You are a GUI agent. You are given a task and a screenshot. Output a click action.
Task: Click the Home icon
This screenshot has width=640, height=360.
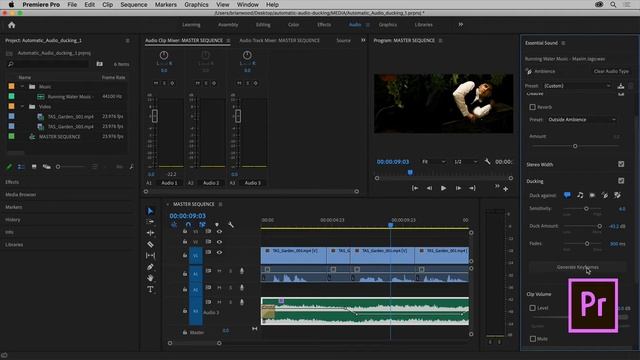(11, 25)
